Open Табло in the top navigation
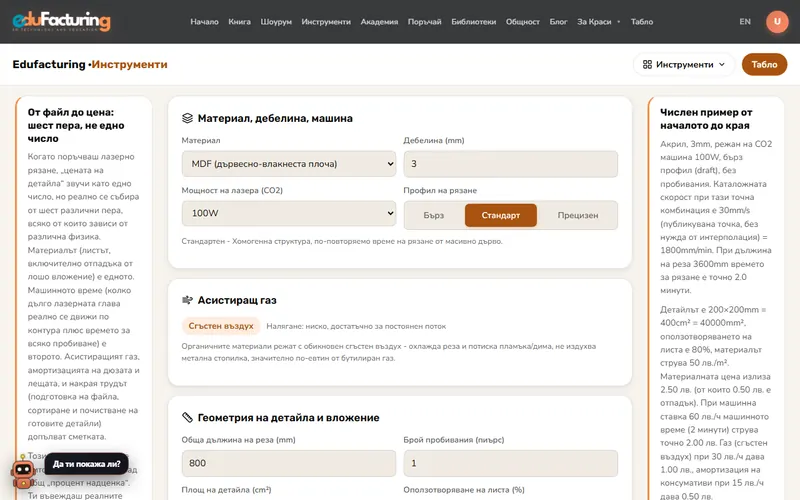The image size is (800, 500). (642, 22)
